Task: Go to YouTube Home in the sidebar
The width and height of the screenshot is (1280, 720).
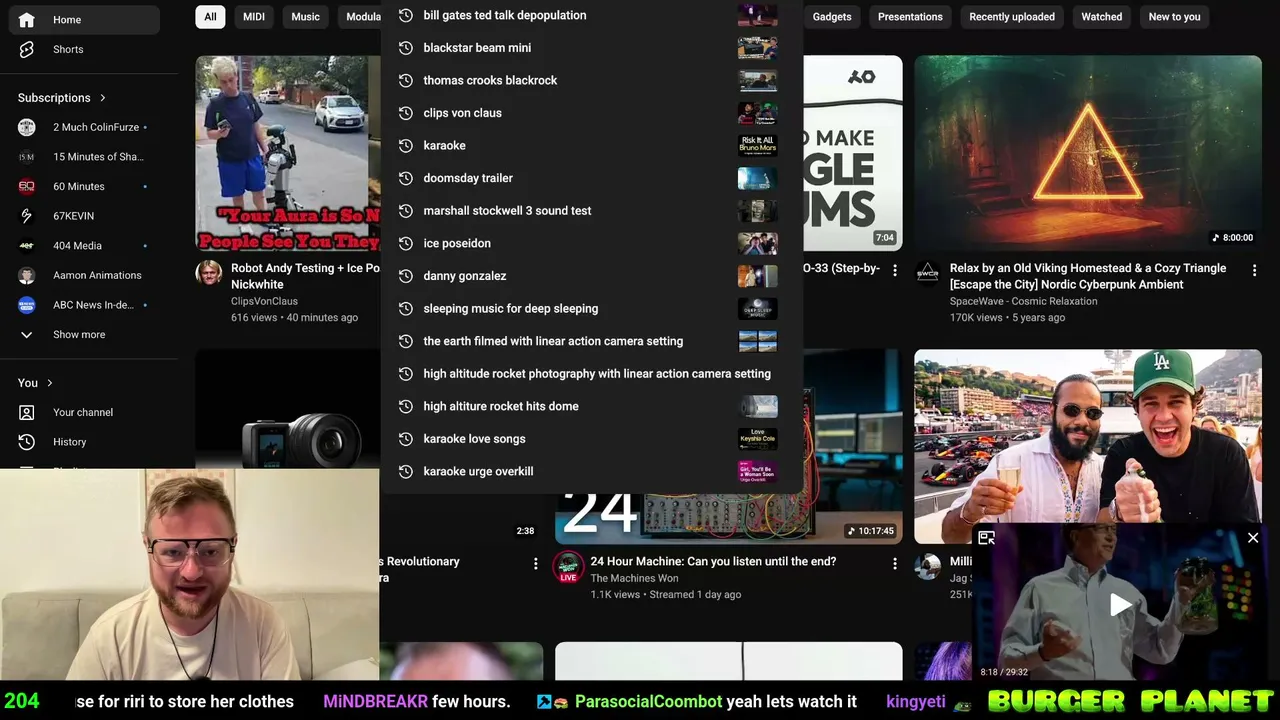Action: [x=84, y=20]
